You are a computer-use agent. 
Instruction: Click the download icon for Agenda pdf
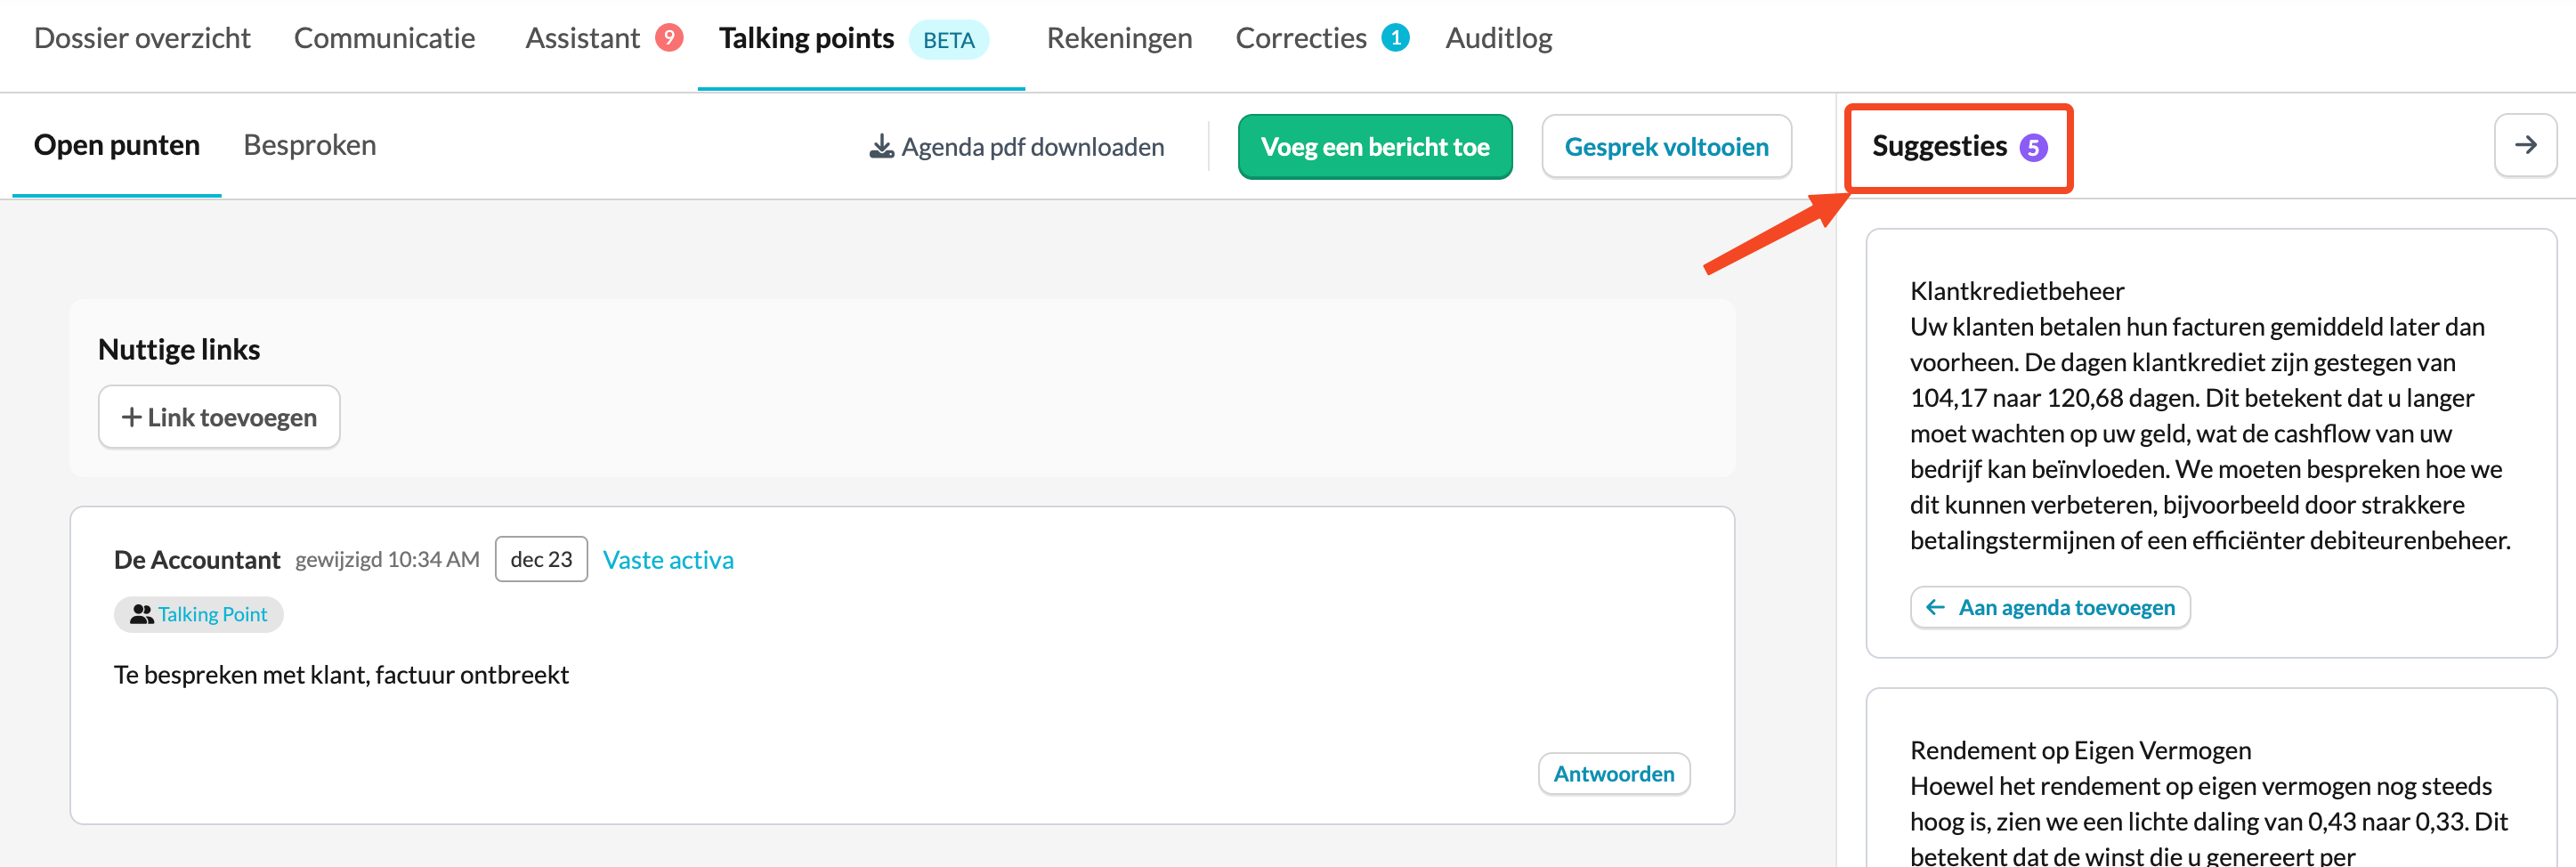point(881,147)
